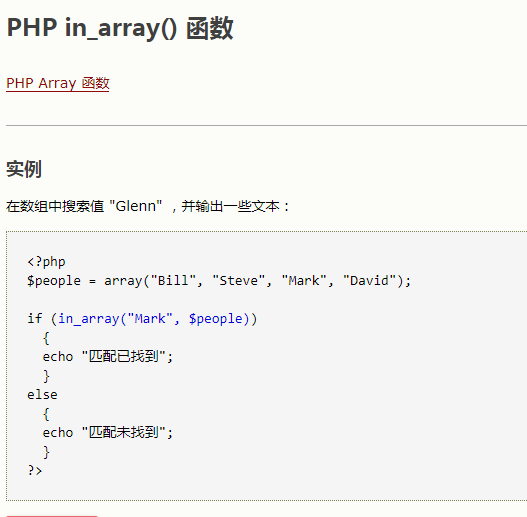Viewport: 527px width, 517px height.
Task: Click the blue $people argument
Action: [x=215, y=319]
